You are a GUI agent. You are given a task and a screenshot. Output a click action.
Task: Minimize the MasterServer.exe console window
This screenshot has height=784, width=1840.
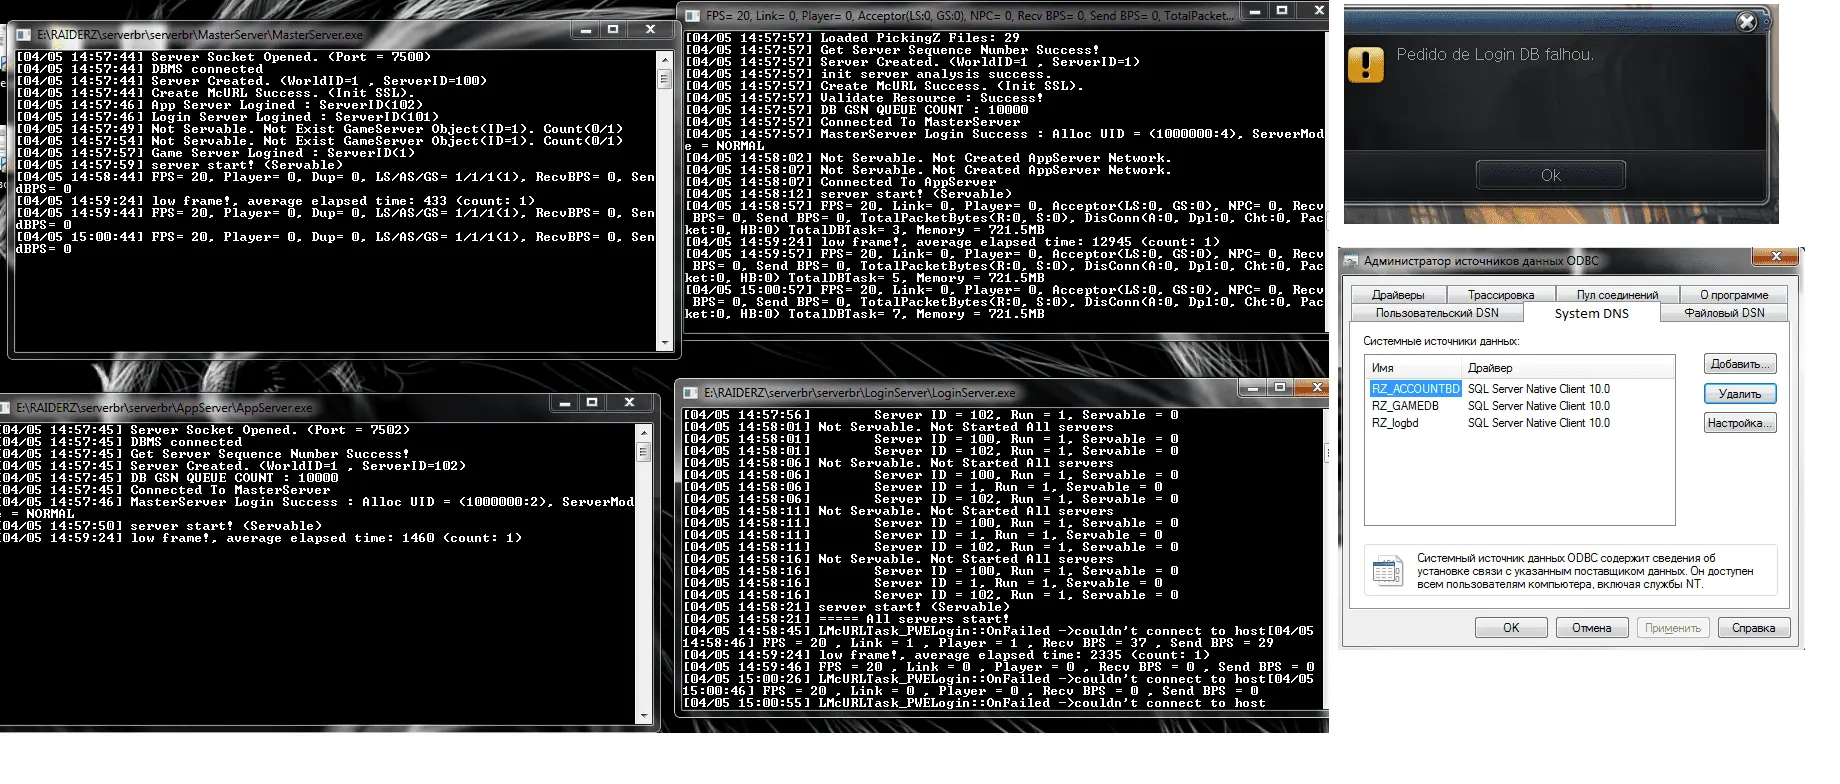587,30
